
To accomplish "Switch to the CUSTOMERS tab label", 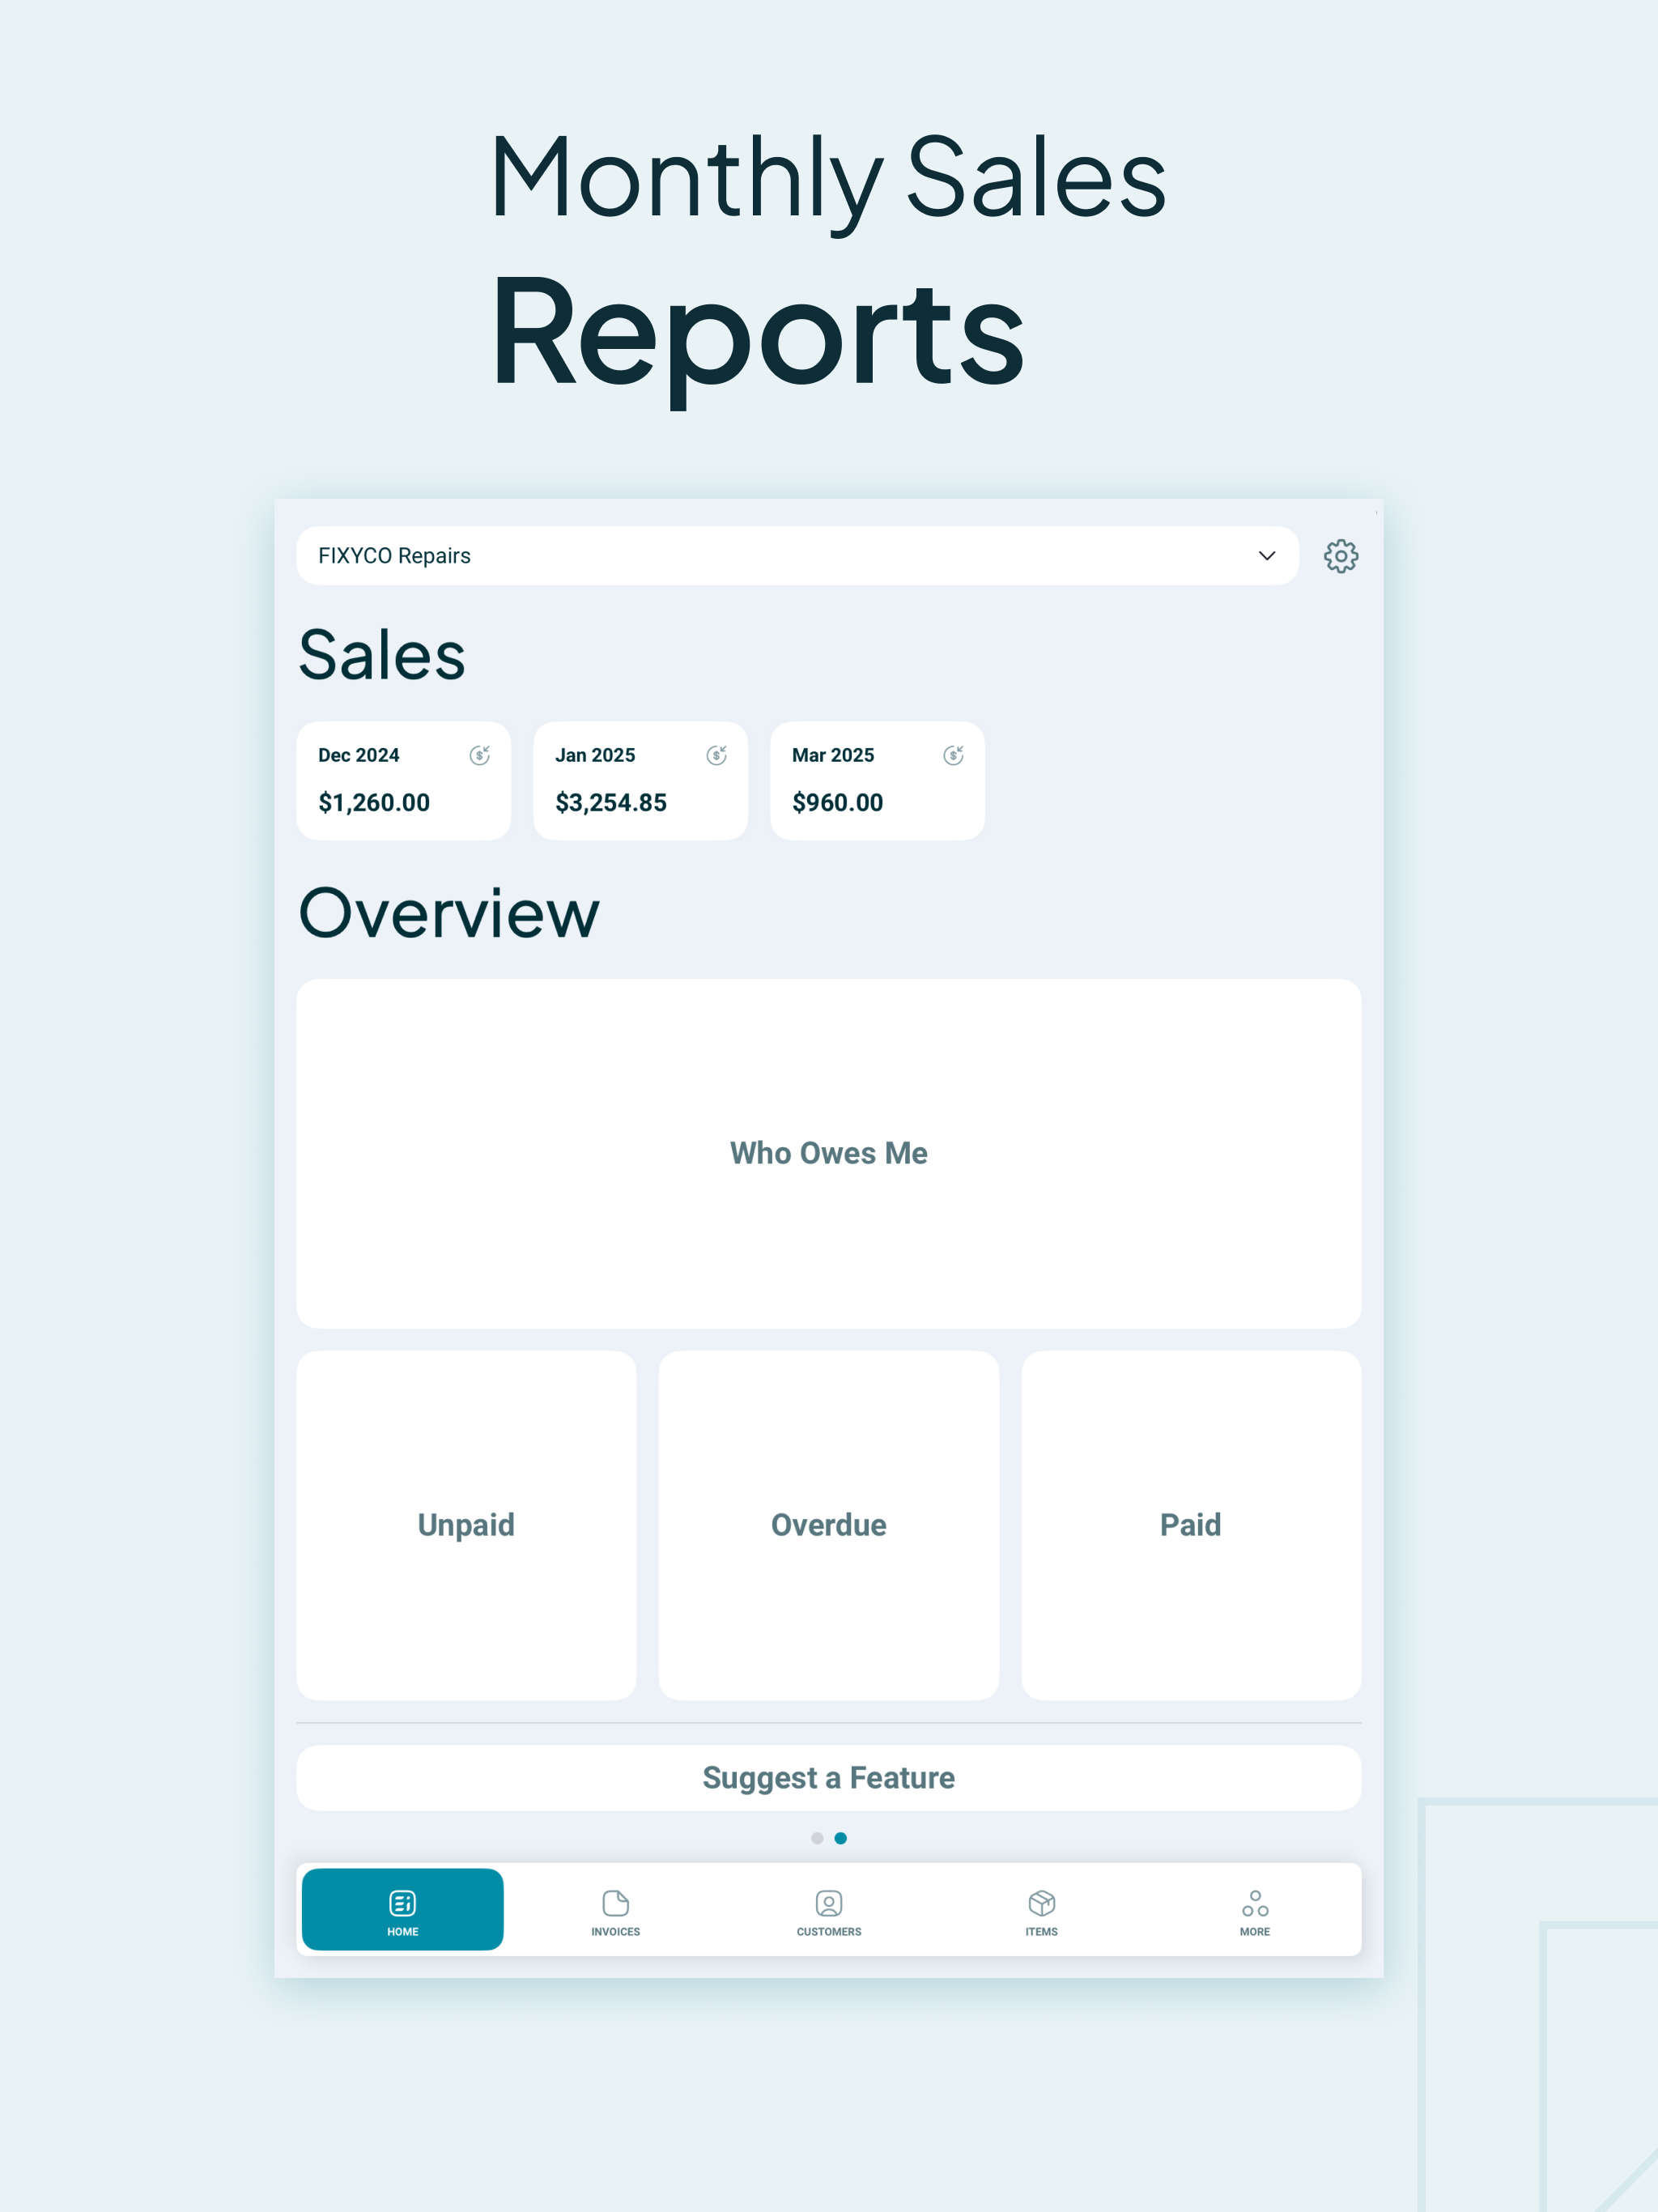I will click(828, 1932).
